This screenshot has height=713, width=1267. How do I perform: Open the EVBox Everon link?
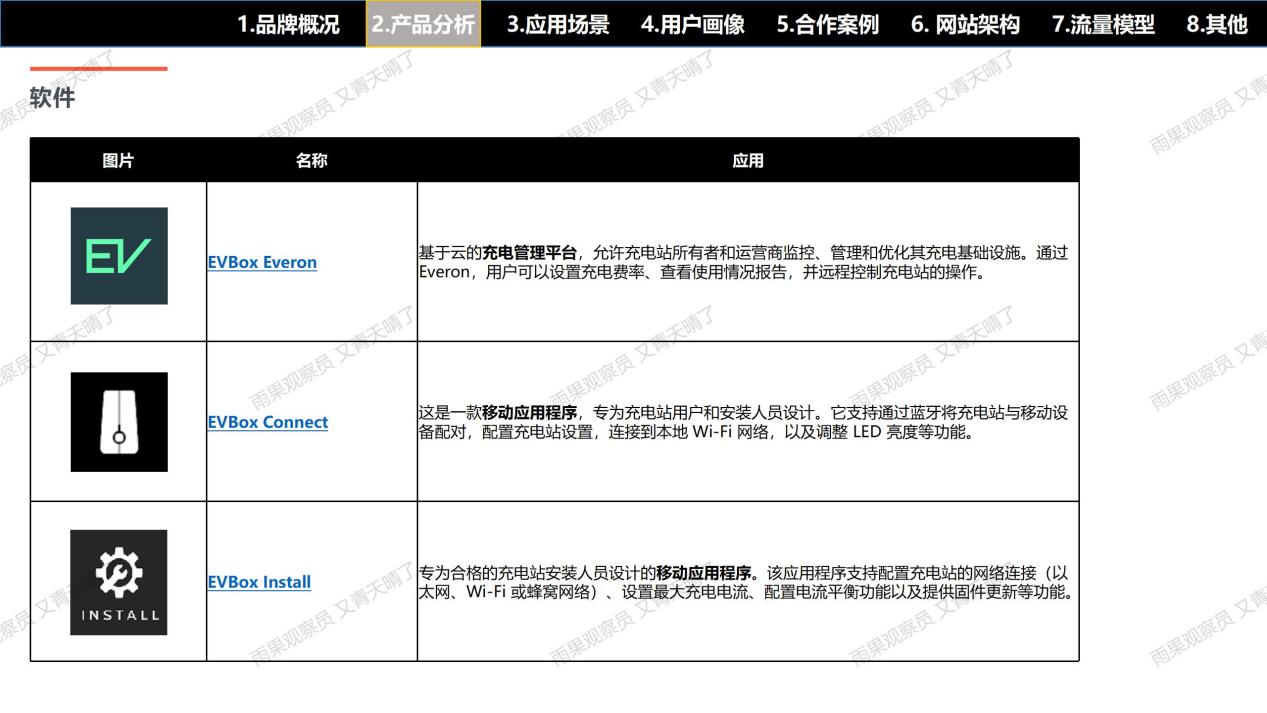(262, 262)
